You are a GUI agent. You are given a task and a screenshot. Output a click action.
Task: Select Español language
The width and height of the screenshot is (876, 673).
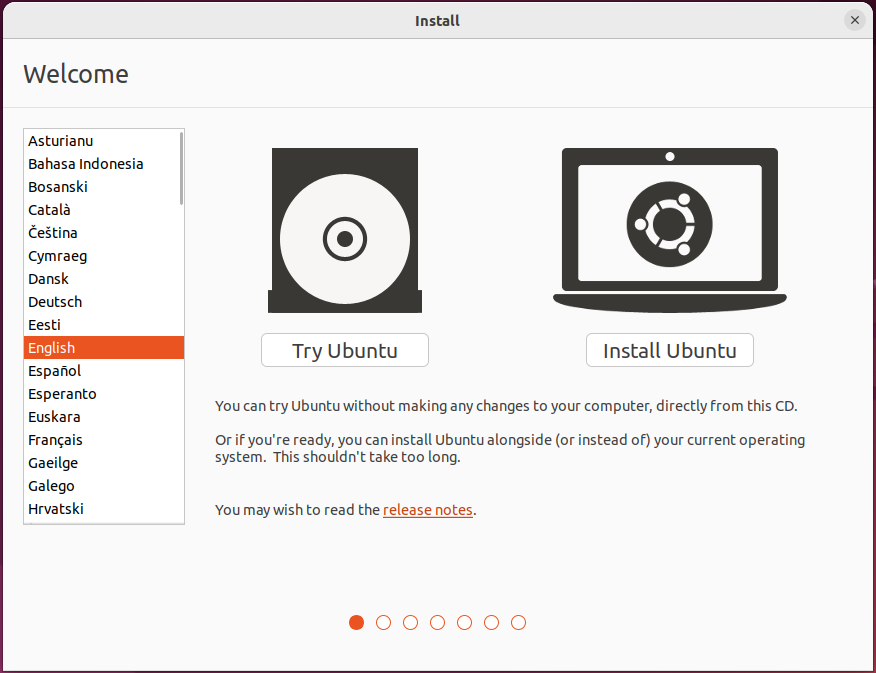coord(103,371)
